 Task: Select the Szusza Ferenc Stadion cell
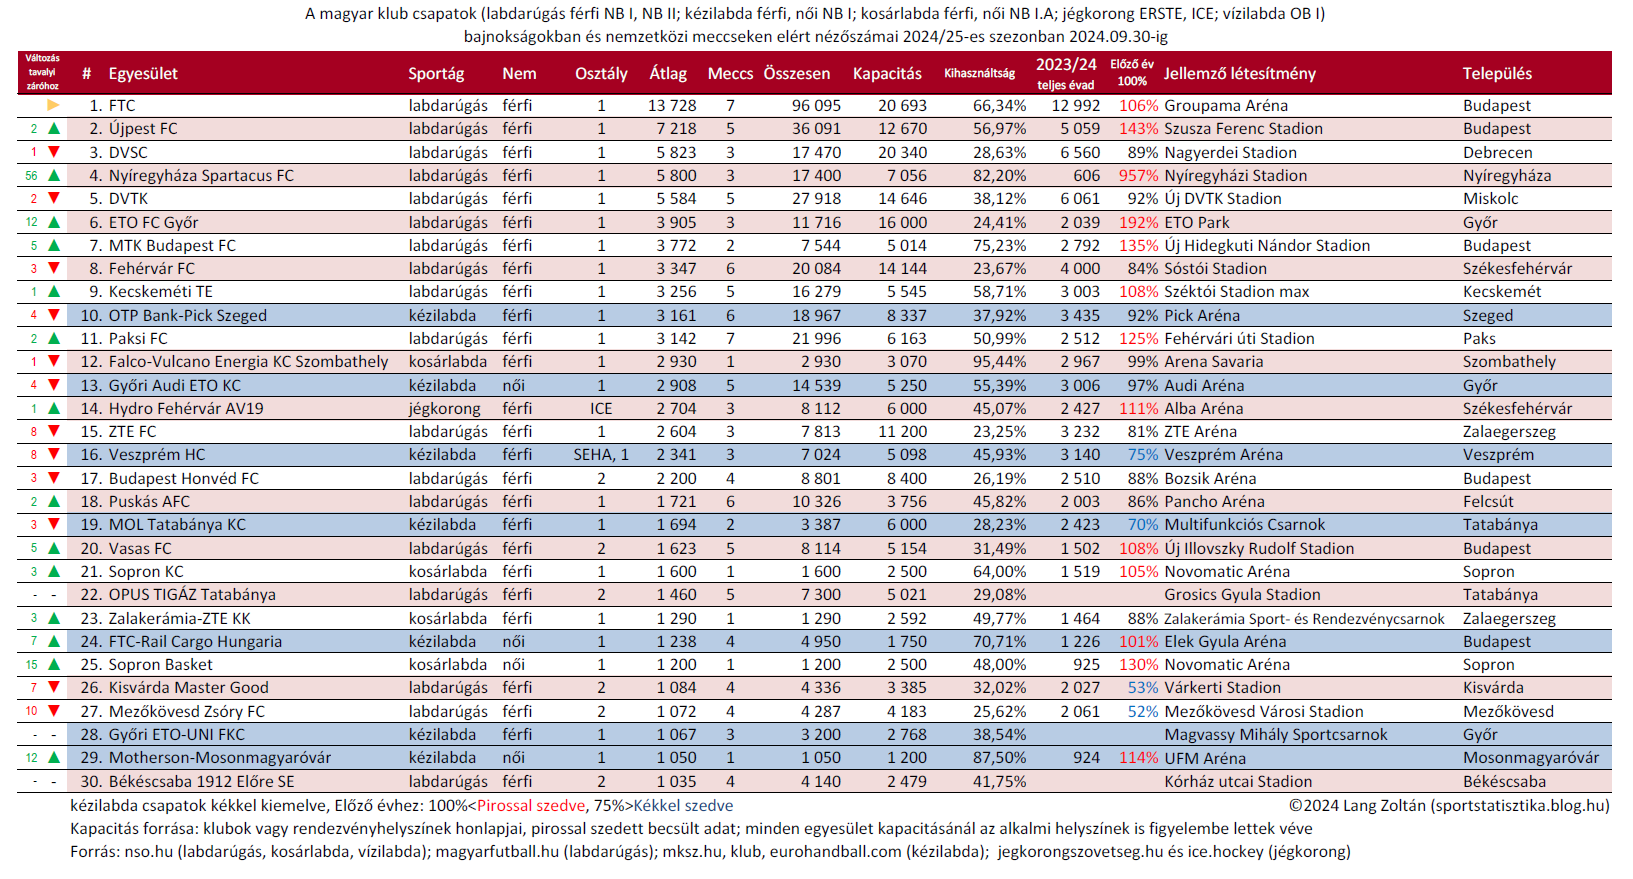tap(1243, 128)
